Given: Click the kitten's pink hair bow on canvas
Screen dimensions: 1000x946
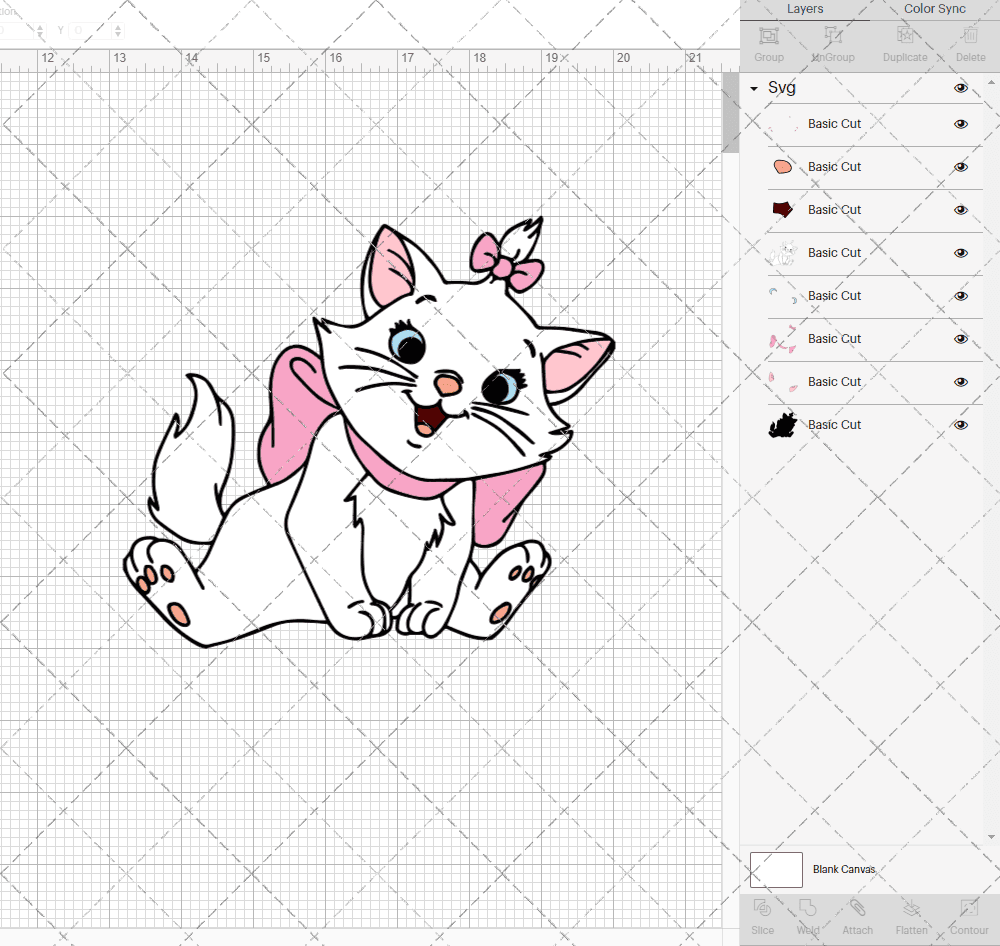Looking at the screenshot, I should pyautogui.click(x=507, y=263).
